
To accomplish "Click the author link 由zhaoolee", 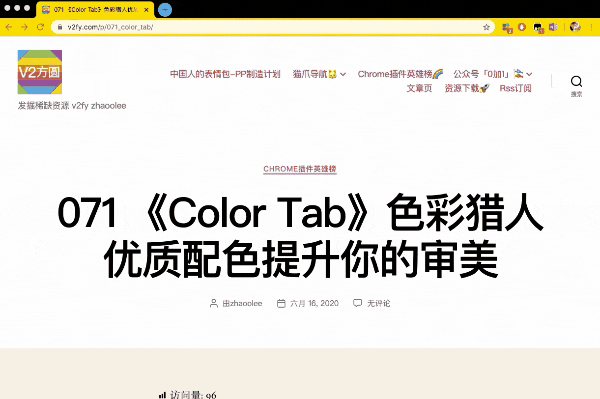I will click(242, 303).
